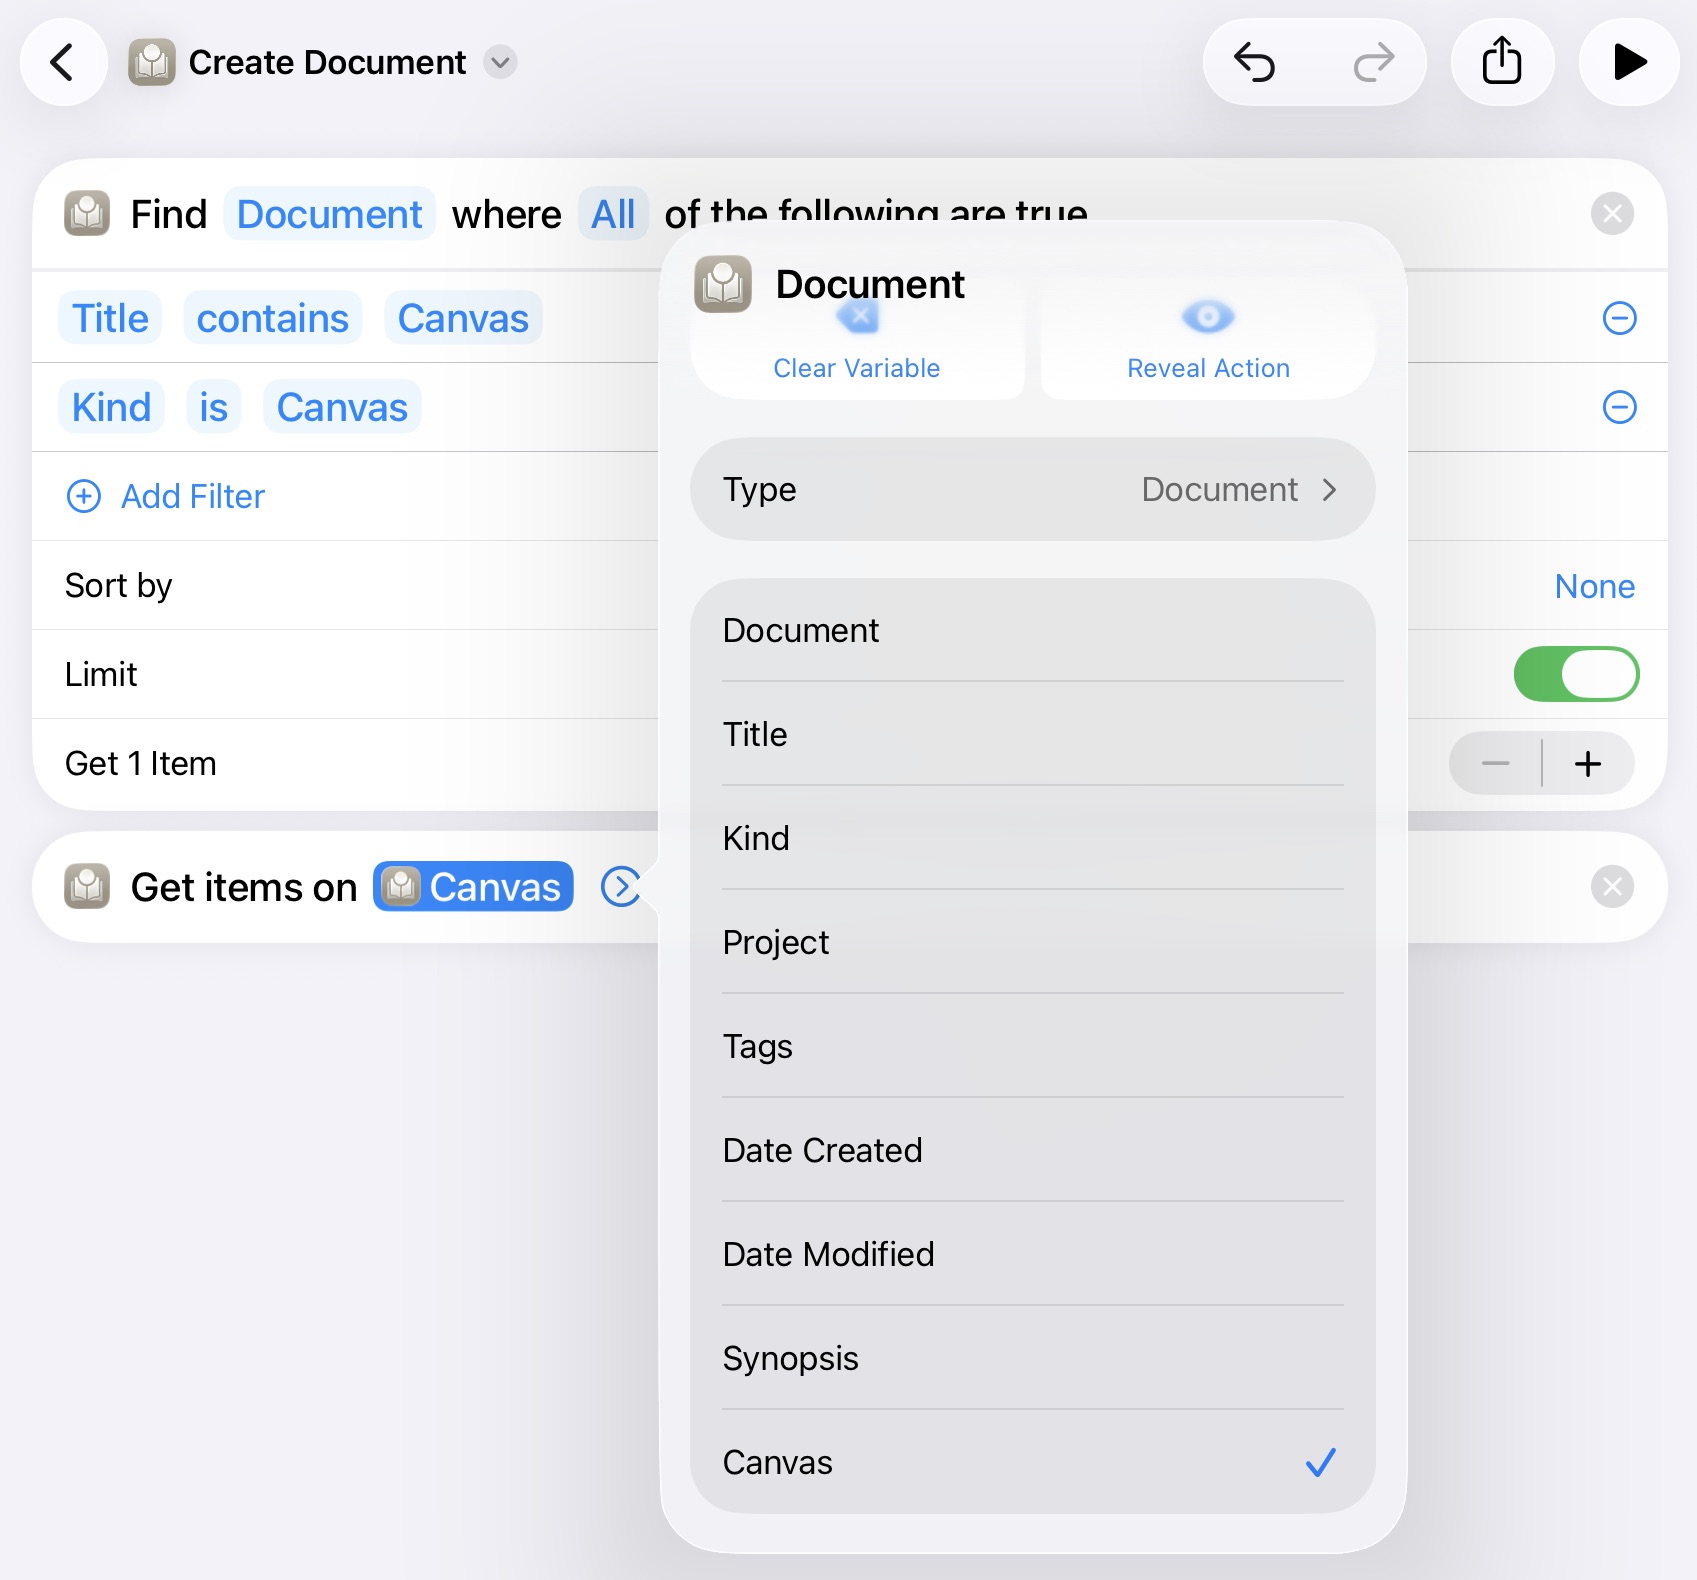Remove the Title contains Canvas filter
This screenshot has width=1697, height=1580.
coord(1619,318)
